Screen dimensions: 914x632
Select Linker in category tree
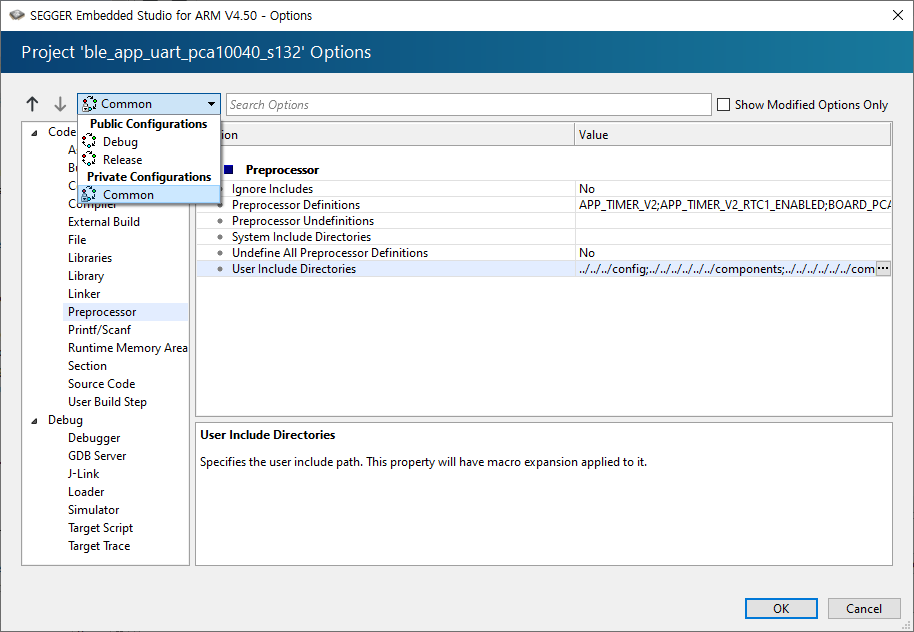tap(84, 294)
